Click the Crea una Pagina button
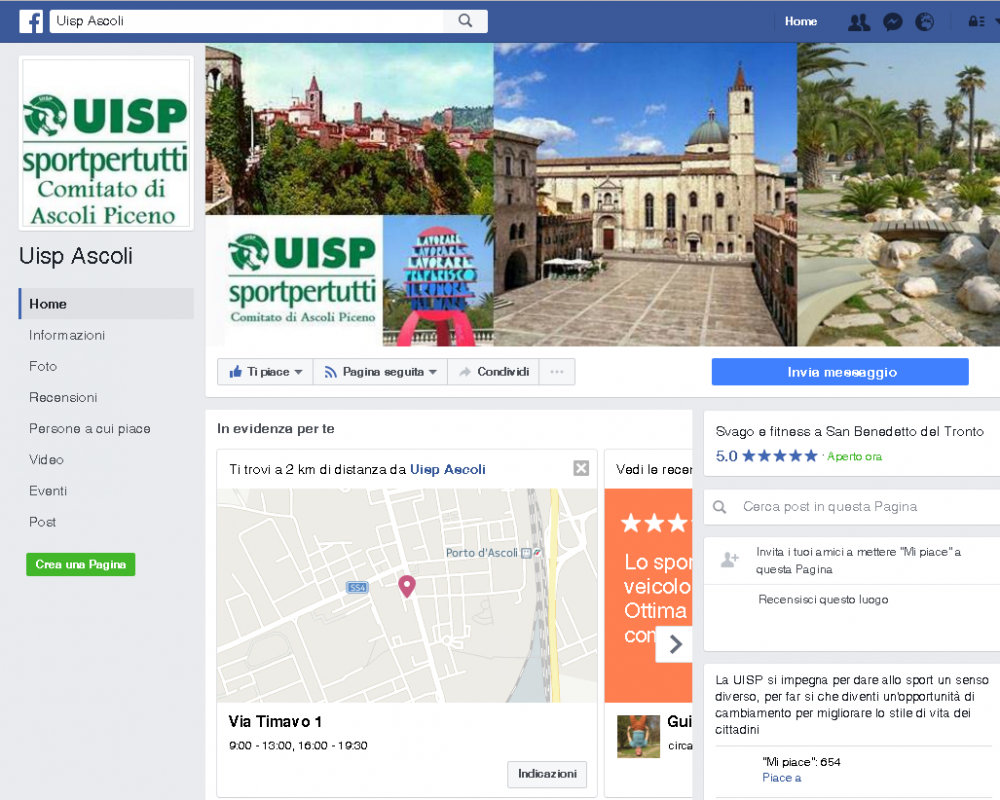The image size is (1000, 800). 80,565
